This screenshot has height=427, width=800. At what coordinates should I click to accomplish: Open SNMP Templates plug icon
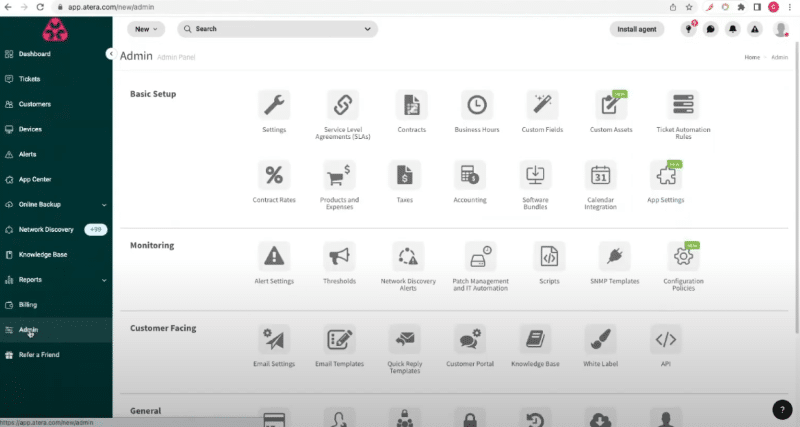click(x=615, y=256)
